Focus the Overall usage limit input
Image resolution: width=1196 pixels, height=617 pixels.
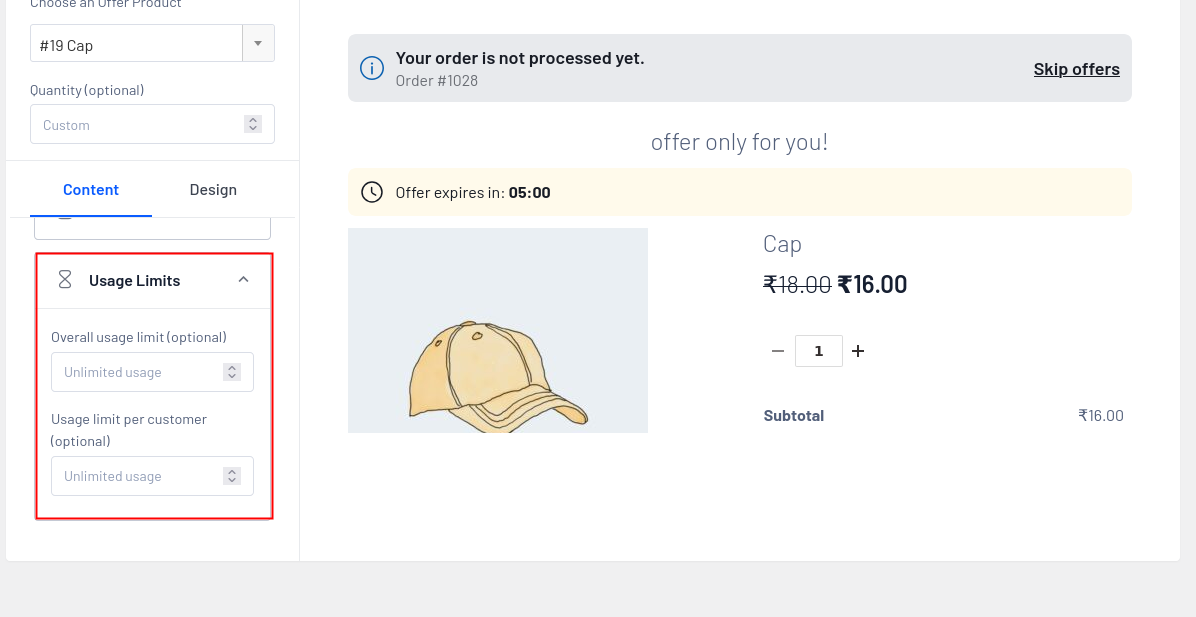135,372
